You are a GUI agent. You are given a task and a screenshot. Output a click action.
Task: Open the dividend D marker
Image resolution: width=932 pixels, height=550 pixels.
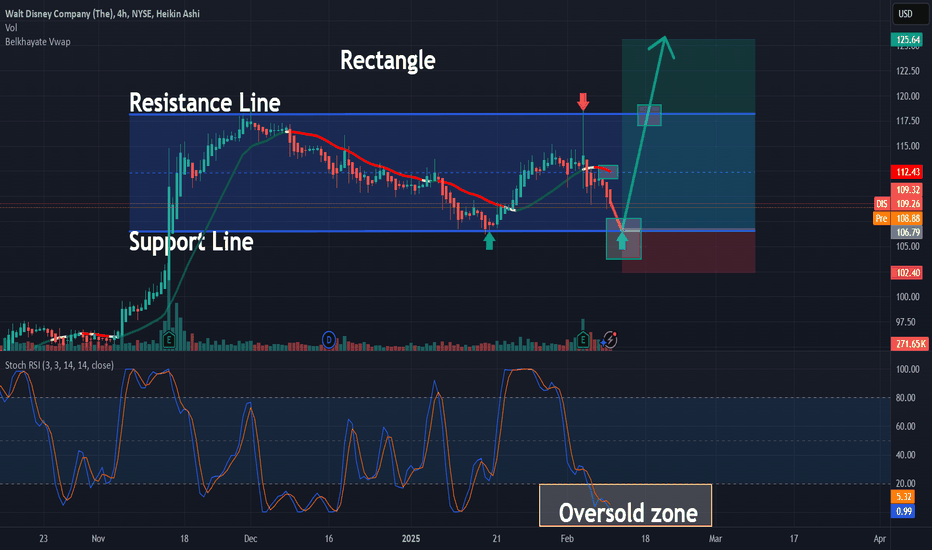click(x=329, y=340)
